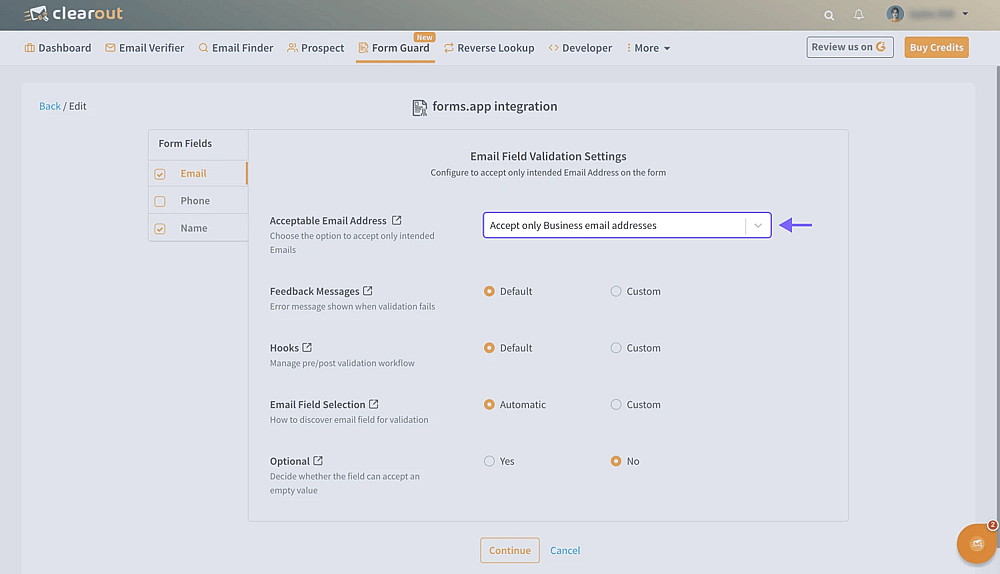Select the Email form field row

click(198, 173)
